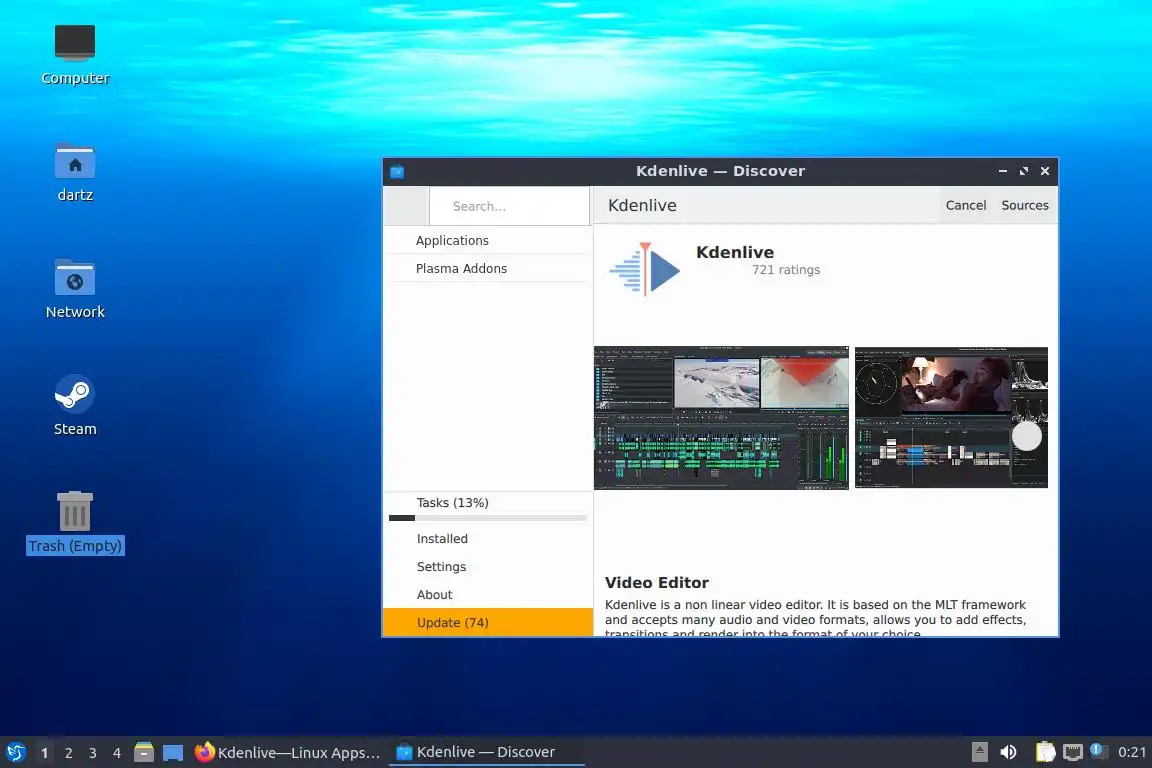The width and height of the screenshot is (1152, 768).
Task: Click the Video Editor heading
Action: coord(656,582)
